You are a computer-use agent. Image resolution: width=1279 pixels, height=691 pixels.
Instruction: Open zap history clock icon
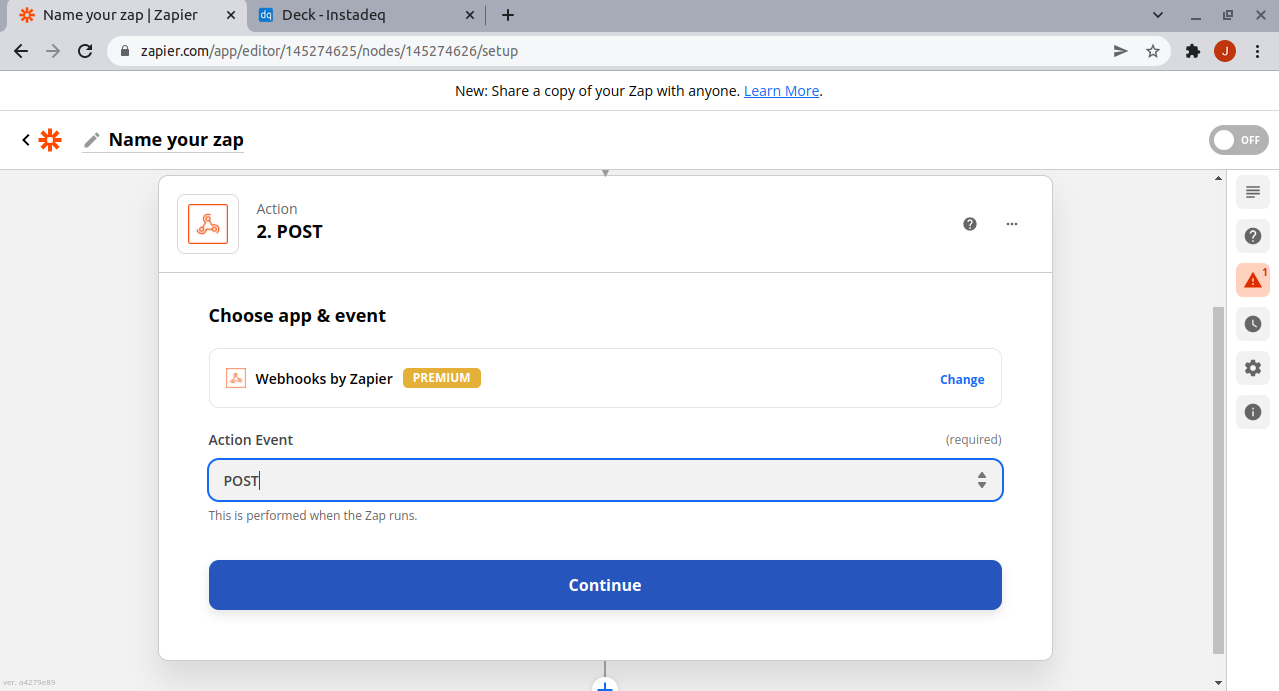1253,324
